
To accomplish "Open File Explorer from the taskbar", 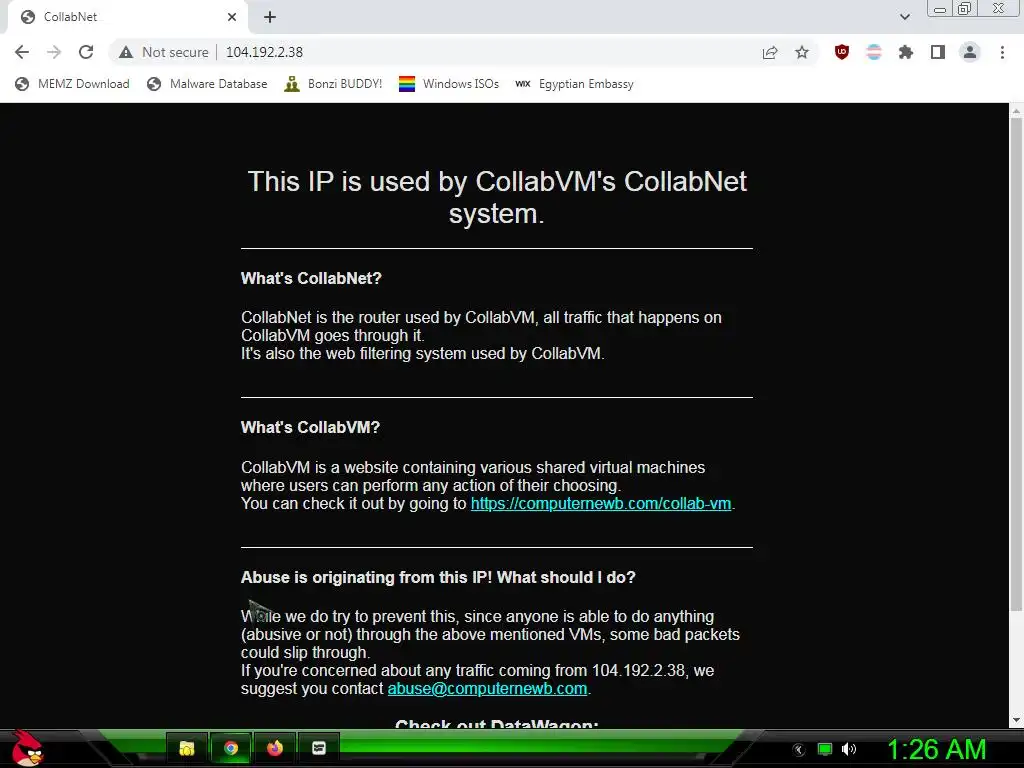I will (187, 748).
